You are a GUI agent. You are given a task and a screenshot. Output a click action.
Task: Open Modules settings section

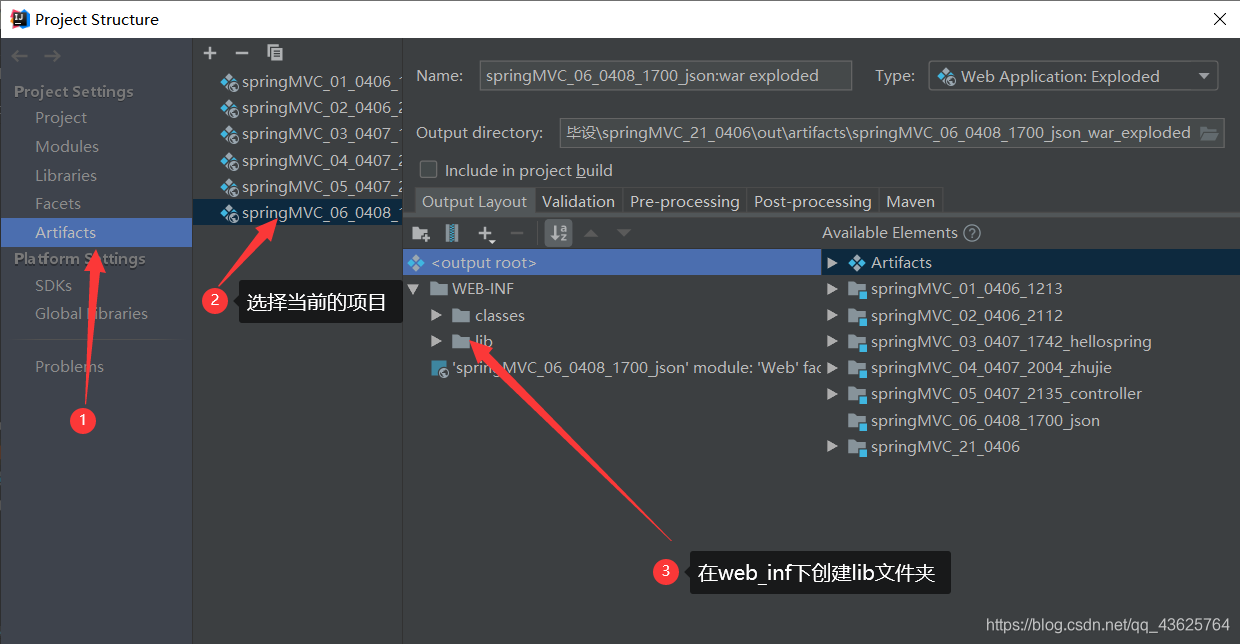pyautogui.click(x=67, y=146)
